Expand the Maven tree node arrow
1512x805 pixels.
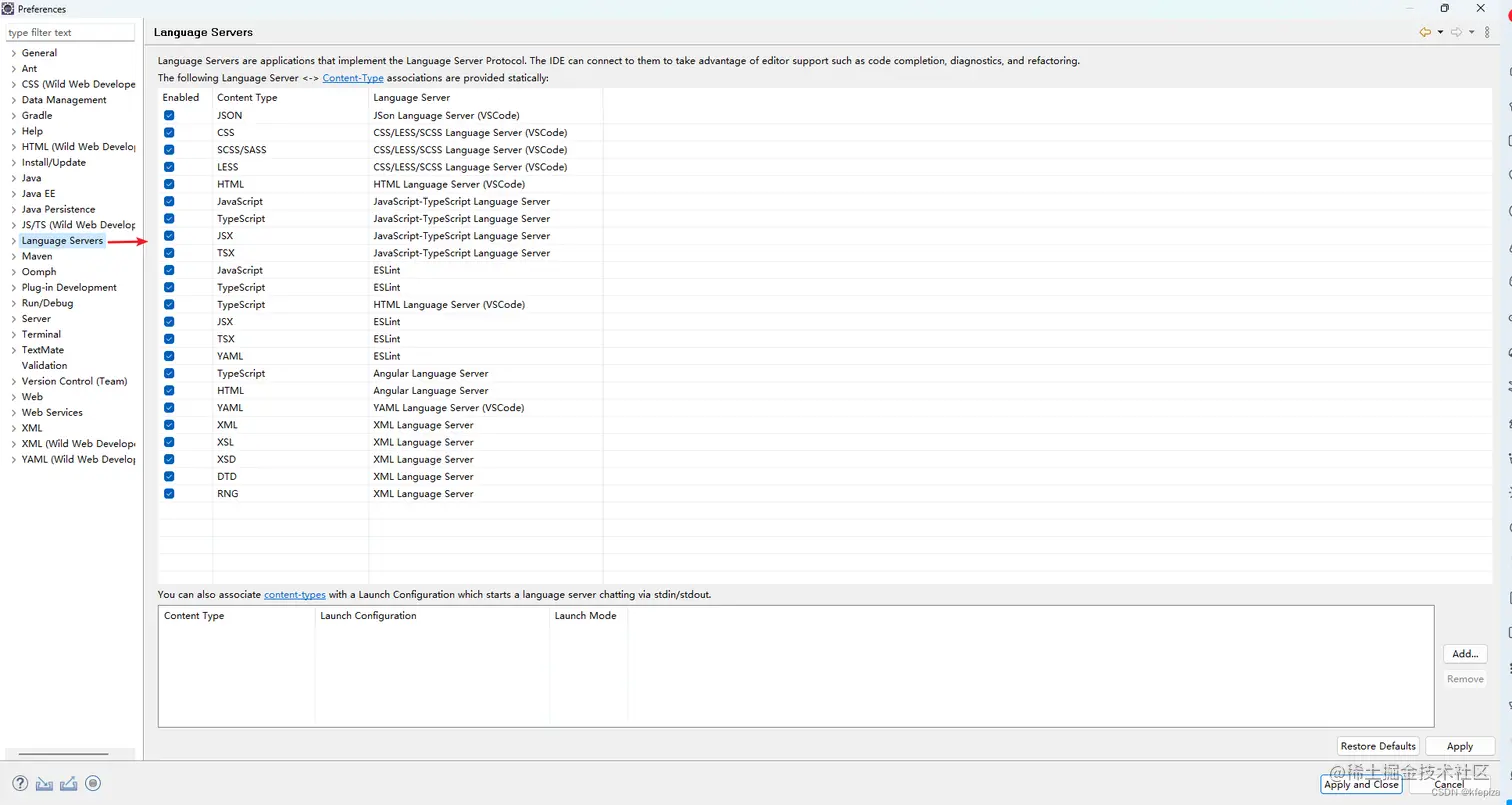tap(13, 256)
